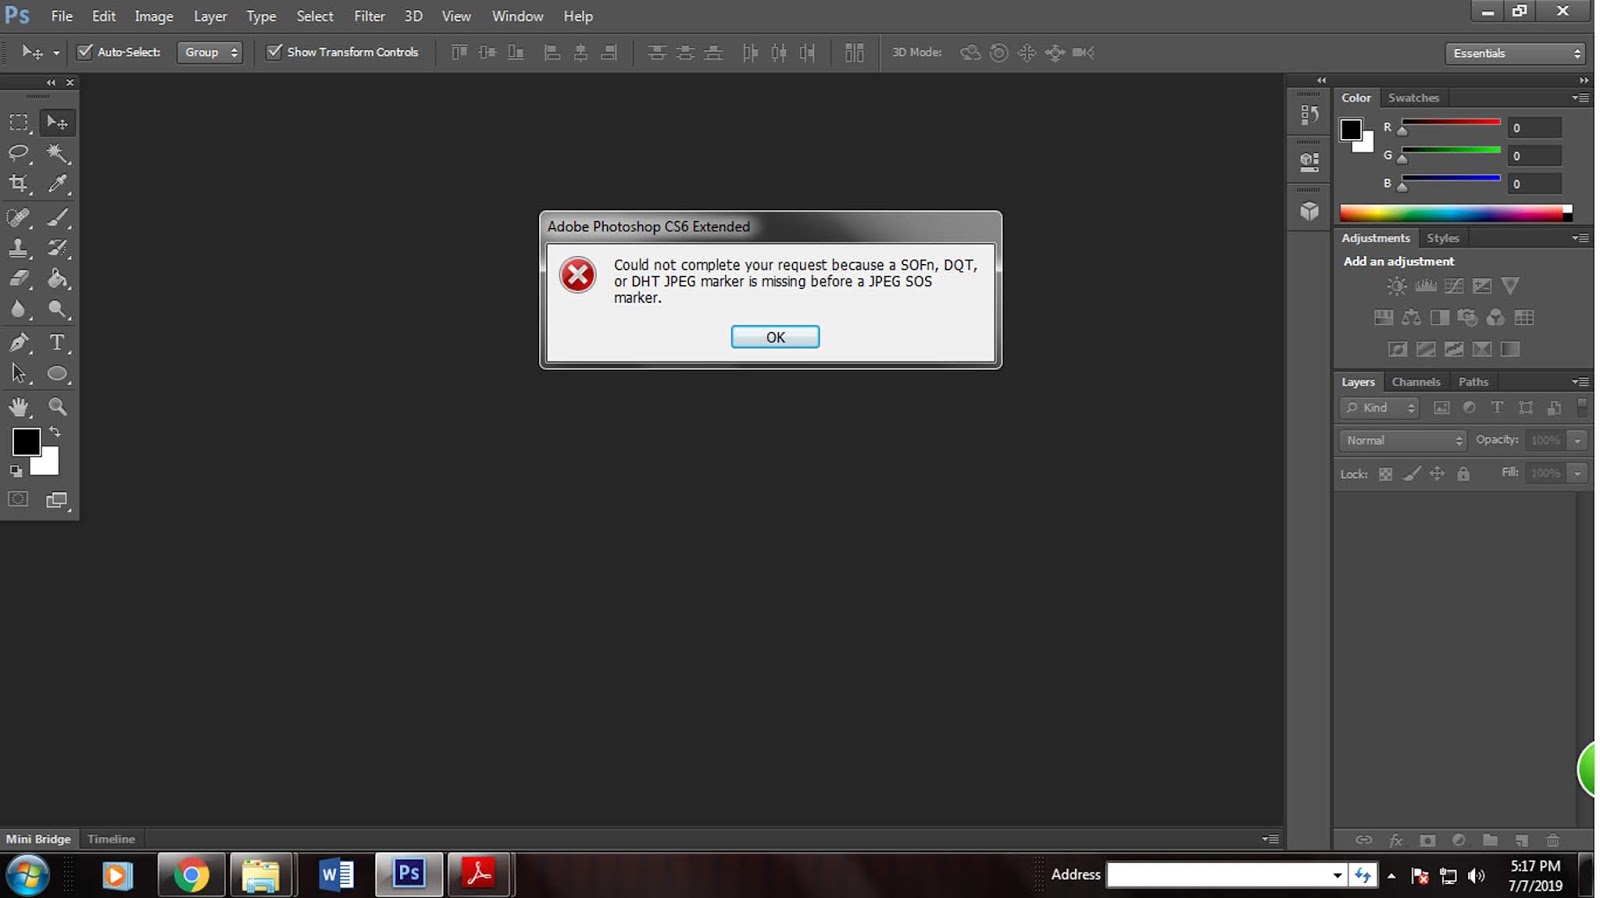Select the Rectangular Marquee tool

19,122
